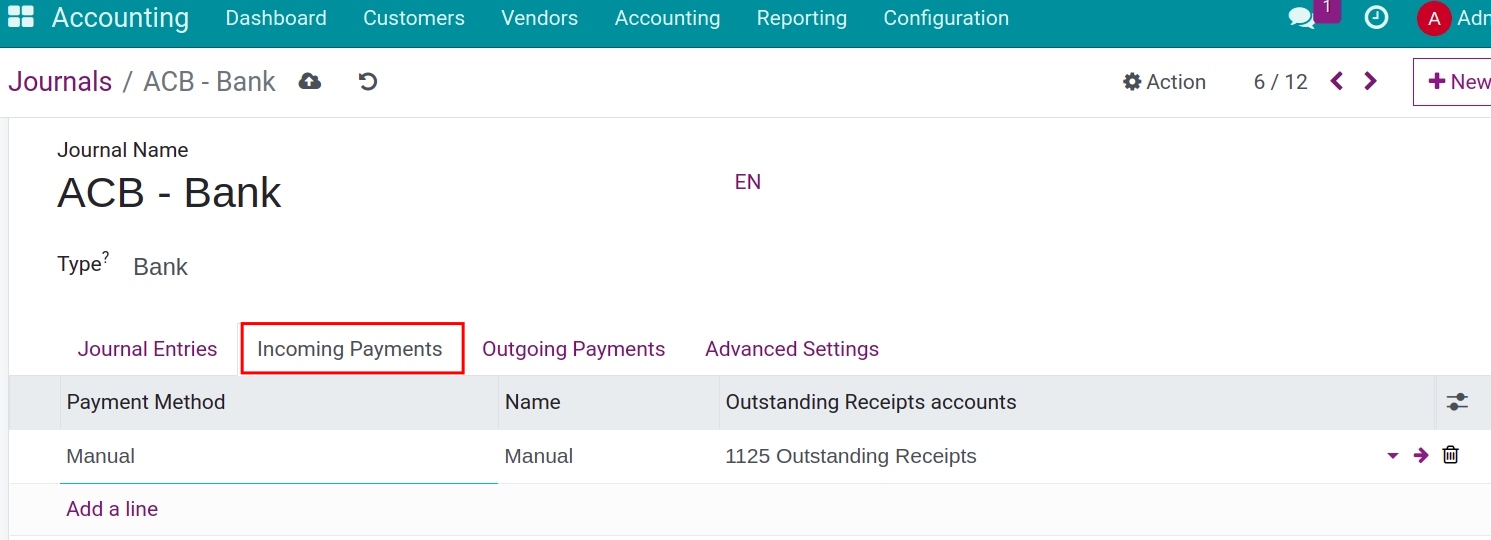Viewport: 1491px width, 540px height.
Task: Click the 1125 Outstanding Receipts account field
Action: click(x=1050, y=456)
